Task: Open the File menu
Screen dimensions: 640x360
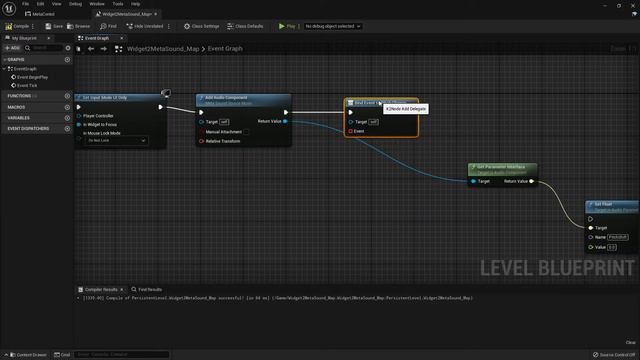Action: (25, 4)
